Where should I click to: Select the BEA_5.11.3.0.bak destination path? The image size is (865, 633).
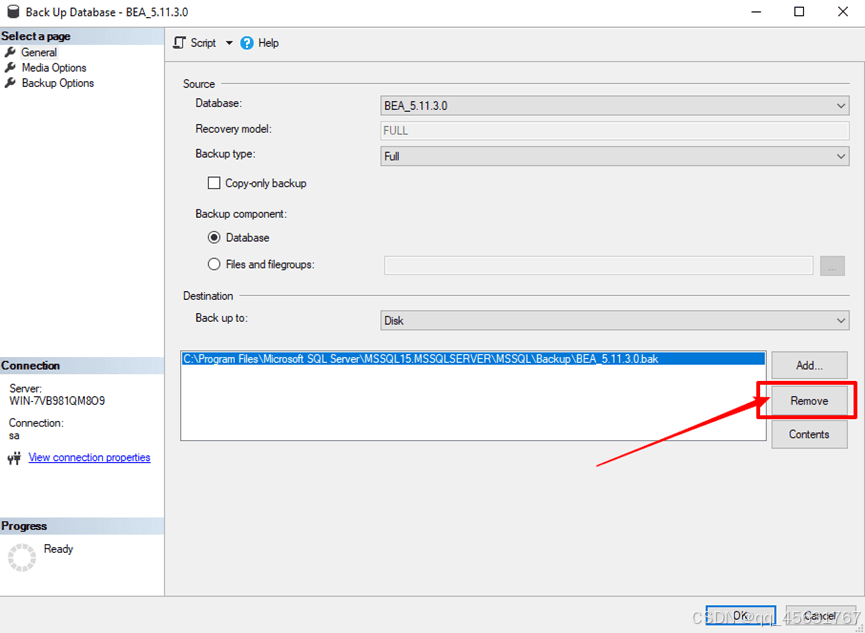473,359
